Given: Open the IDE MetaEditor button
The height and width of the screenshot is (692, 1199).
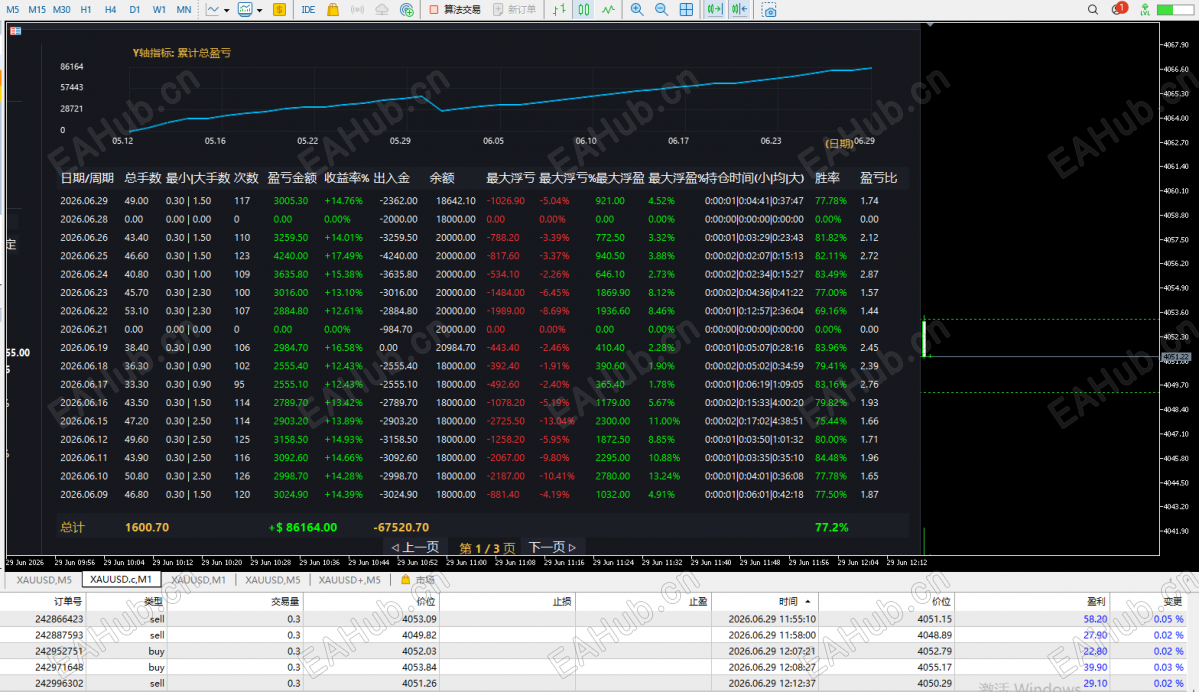Looking at the screenshot, I should (x=308, y=10).
